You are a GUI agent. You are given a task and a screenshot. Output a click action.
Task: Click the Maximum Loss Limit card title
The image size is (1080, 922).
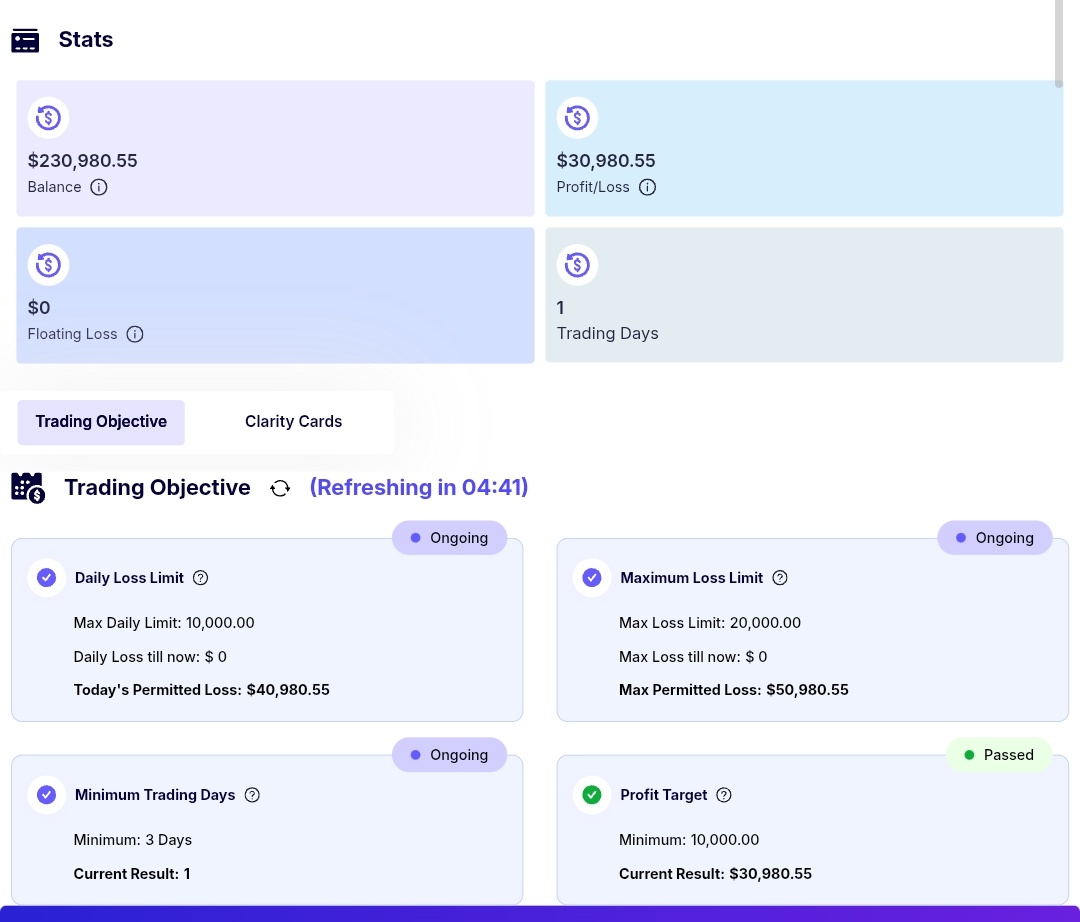pos(692,578)
